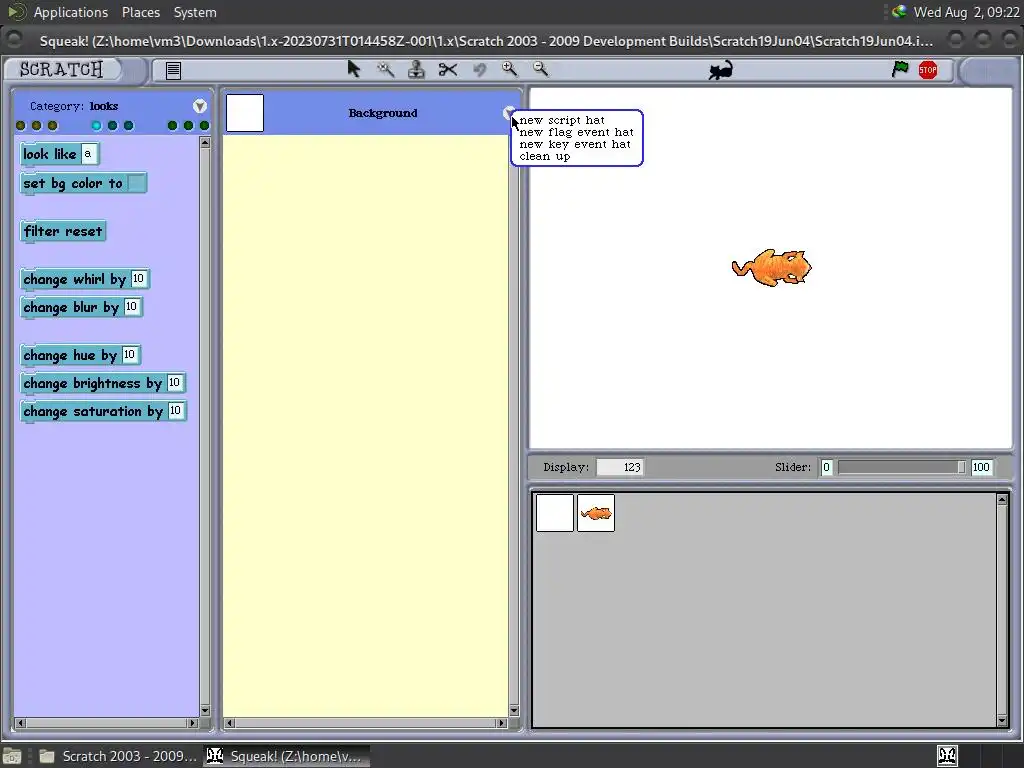1024x768 pixels.
Task: Click the sprite library scroll down arrow
Action: click(1002, 721)
